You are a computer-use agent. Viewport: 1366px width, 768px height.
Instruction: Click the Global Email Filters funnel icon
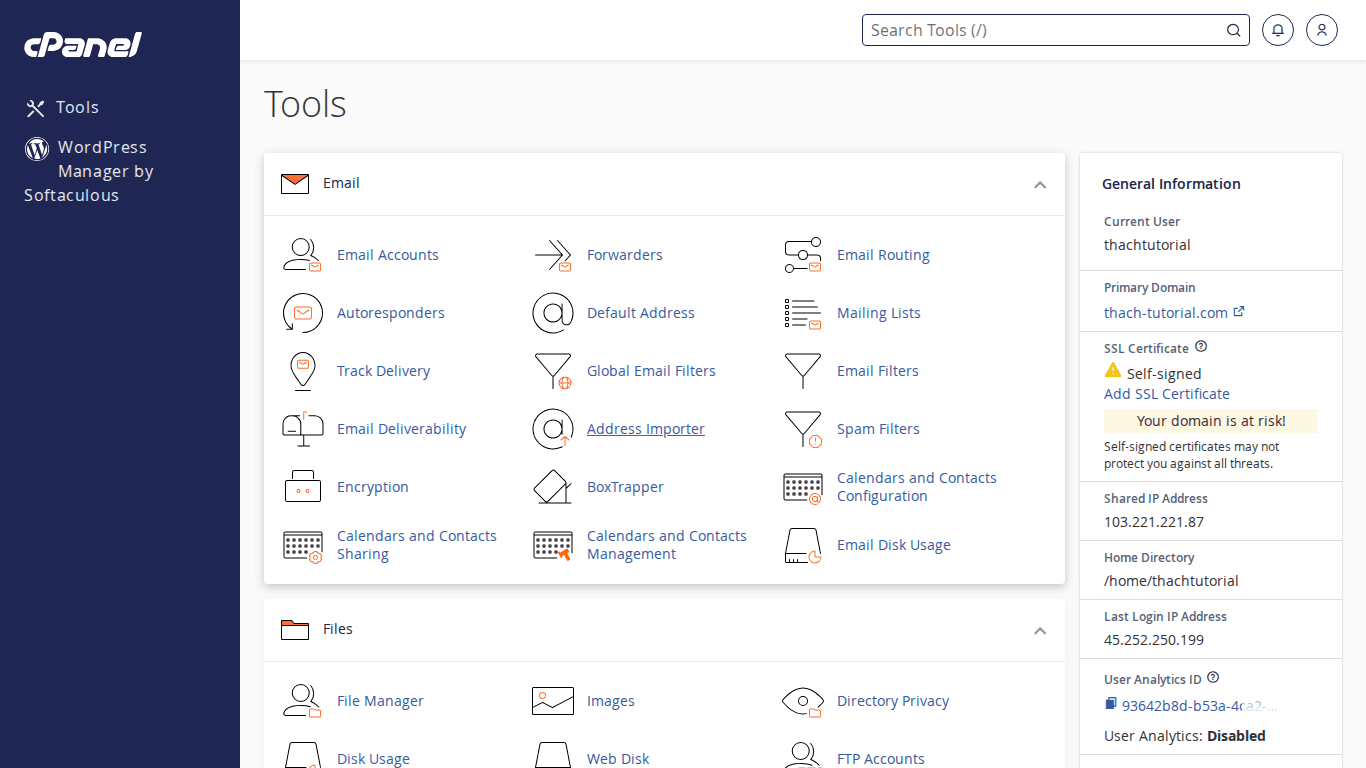pos(552,371)
